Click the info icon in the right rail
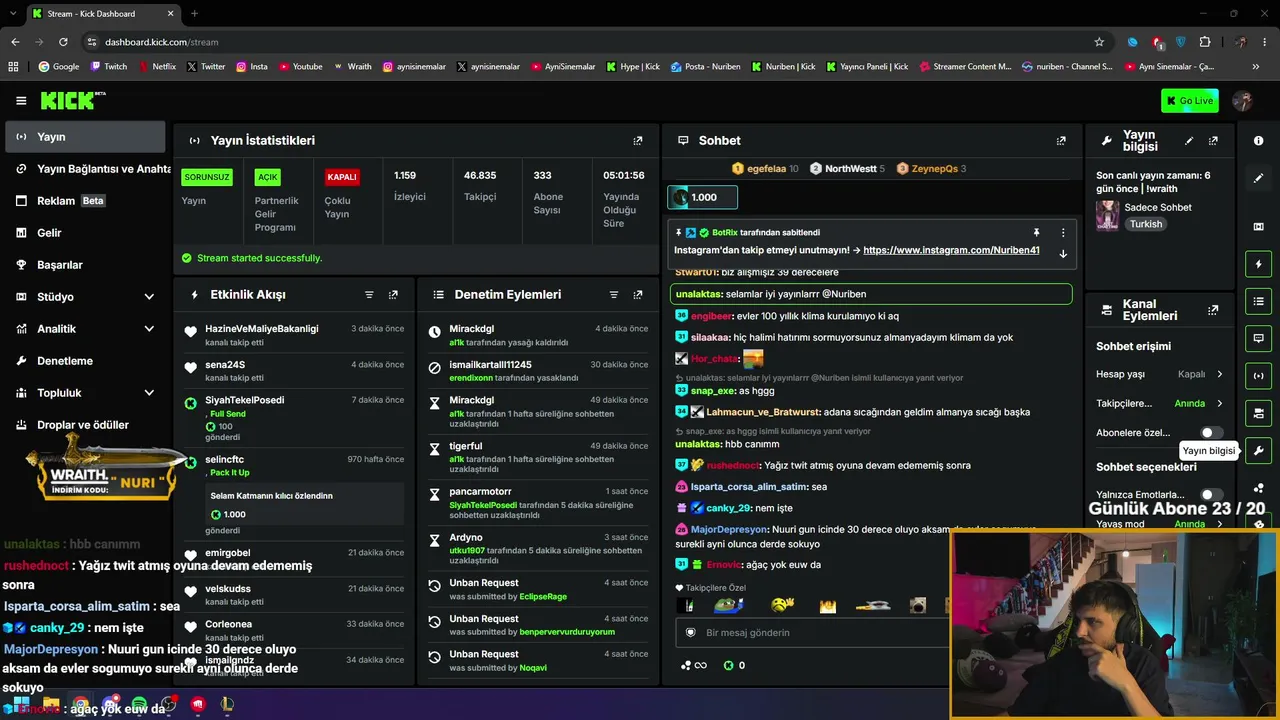This screenshot has width=1280, height=720. tap(1258, 141)
